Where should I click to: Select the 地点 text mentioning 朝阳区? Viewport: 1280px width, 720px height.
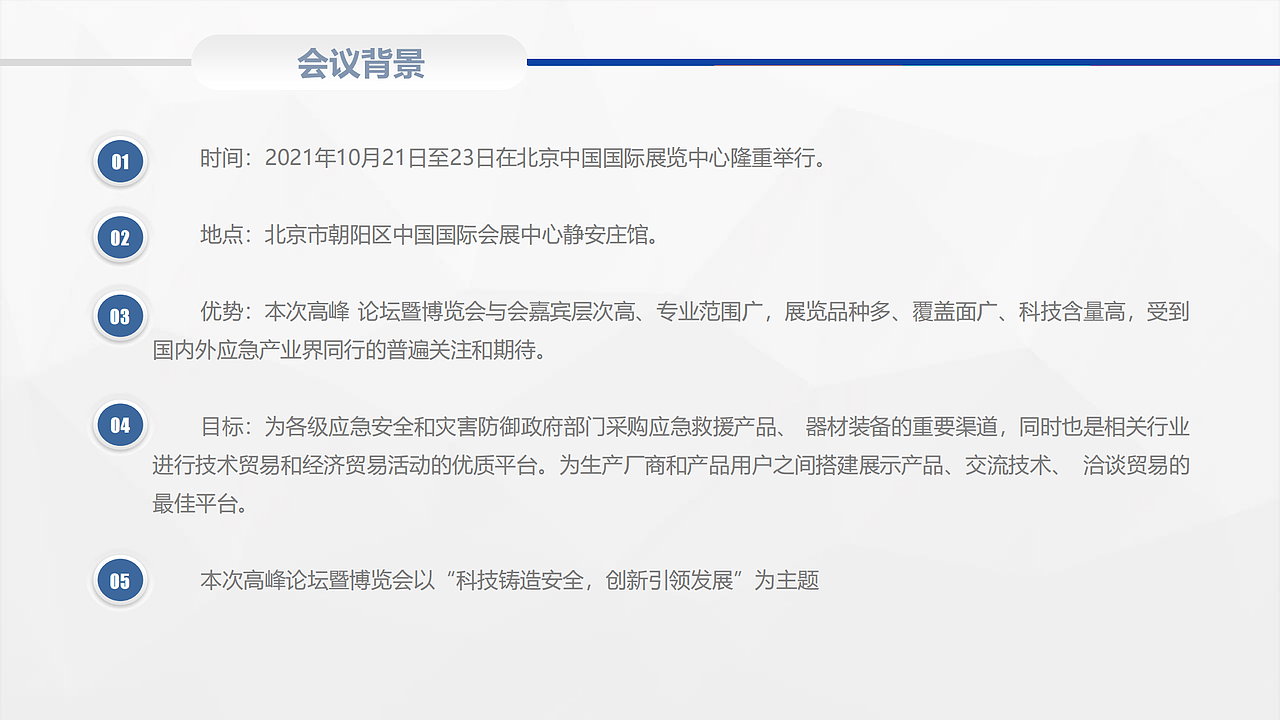pyautogui.click(x=430, y=237)
